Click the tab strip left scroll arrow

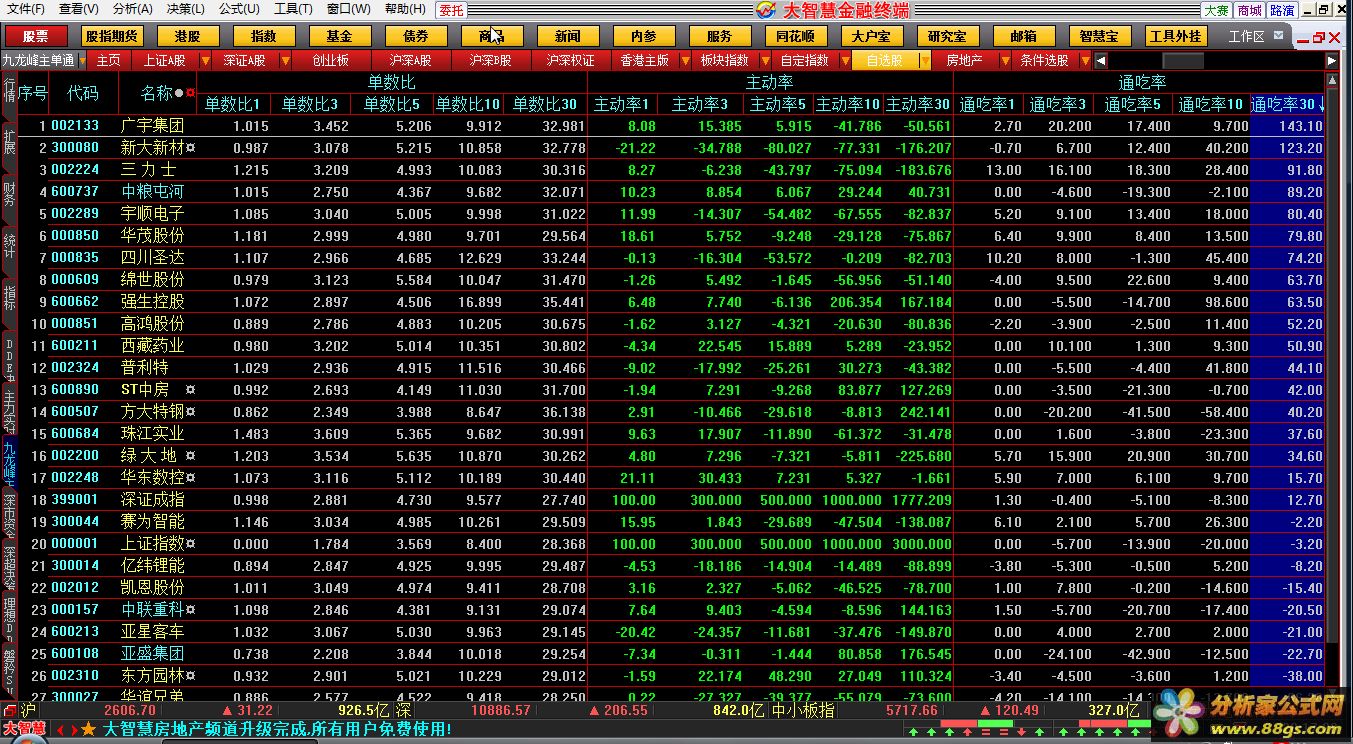pos(1100,60)
